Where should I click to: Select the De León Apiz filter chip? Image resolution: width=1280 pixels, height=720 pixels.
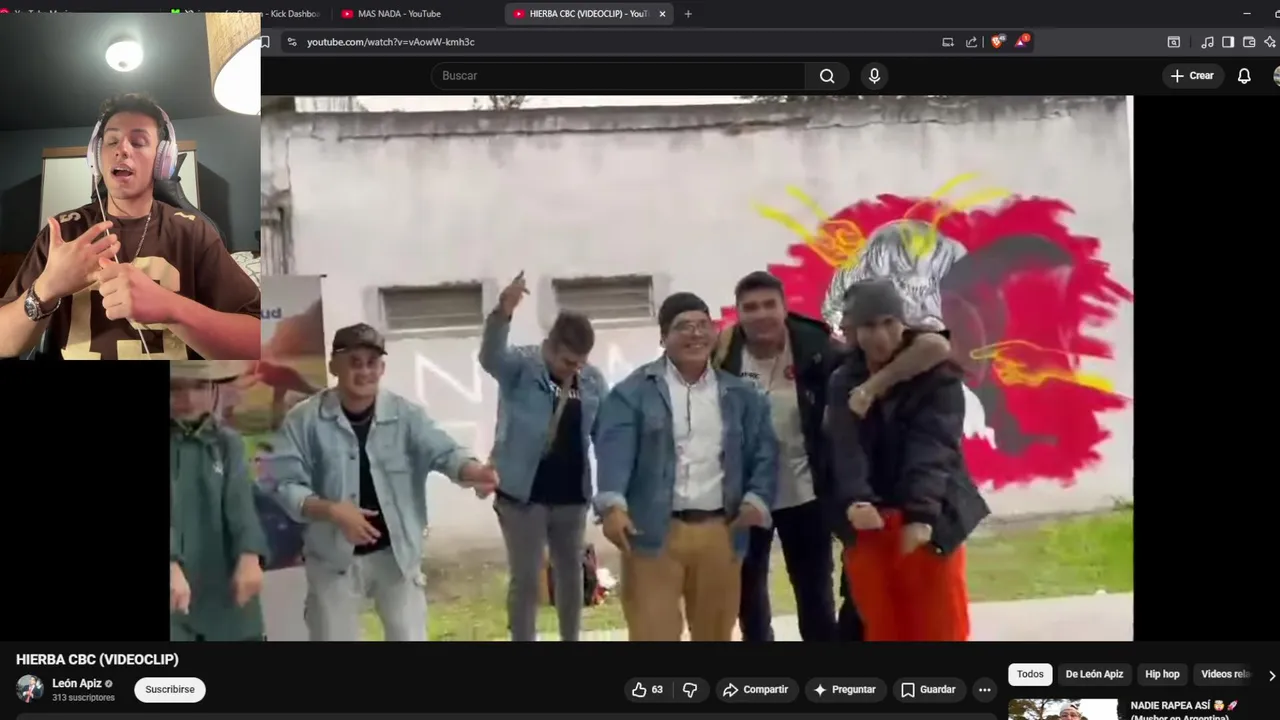pyautogui.click(x=1094, y=675)
